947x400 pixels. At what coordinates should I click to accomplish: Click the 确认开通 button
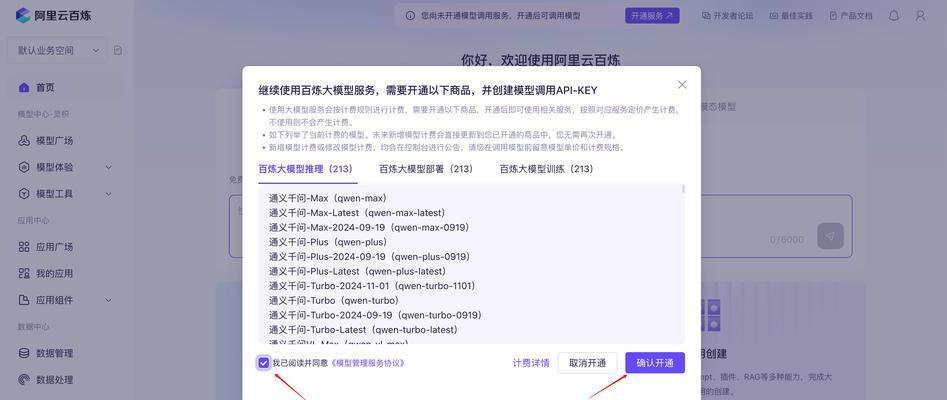pyautogui.click(x=655, y=363)
